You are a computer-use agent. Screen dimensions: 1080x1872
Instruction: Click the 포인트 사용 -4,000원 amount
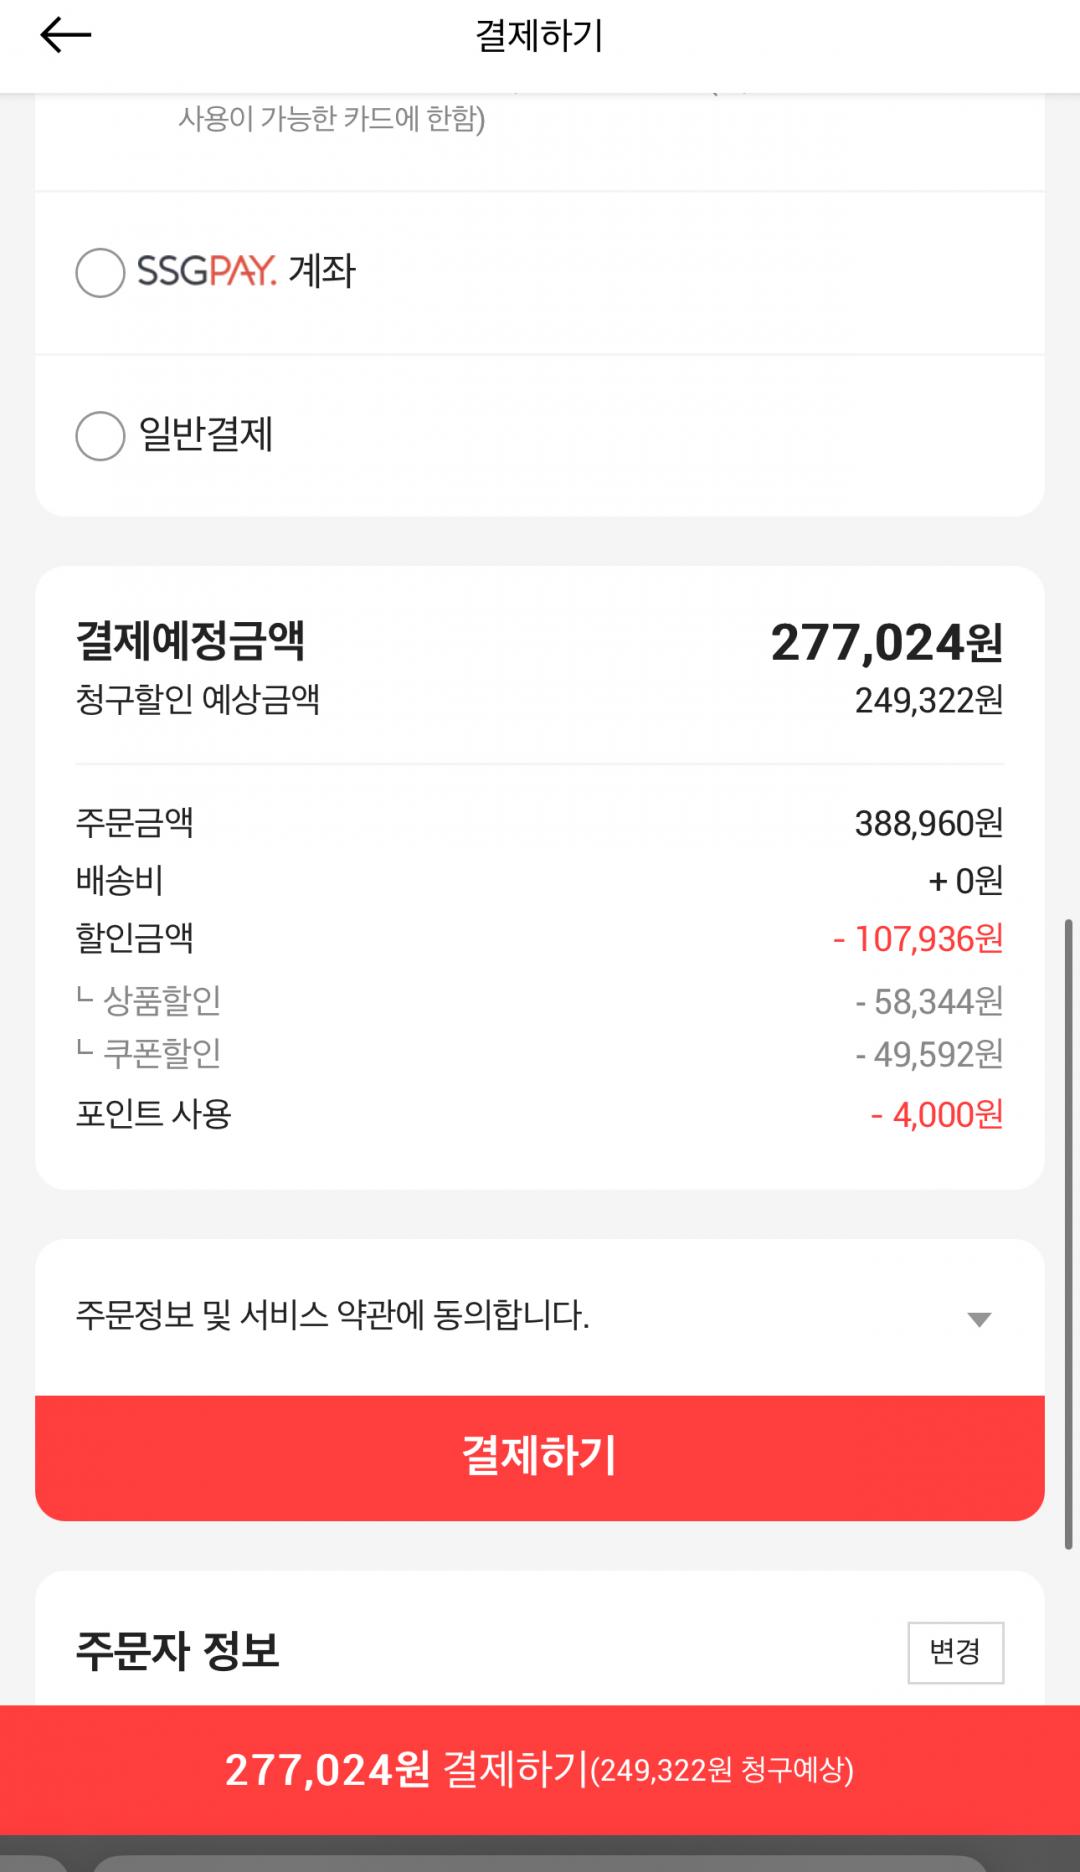pos(937,1114)
